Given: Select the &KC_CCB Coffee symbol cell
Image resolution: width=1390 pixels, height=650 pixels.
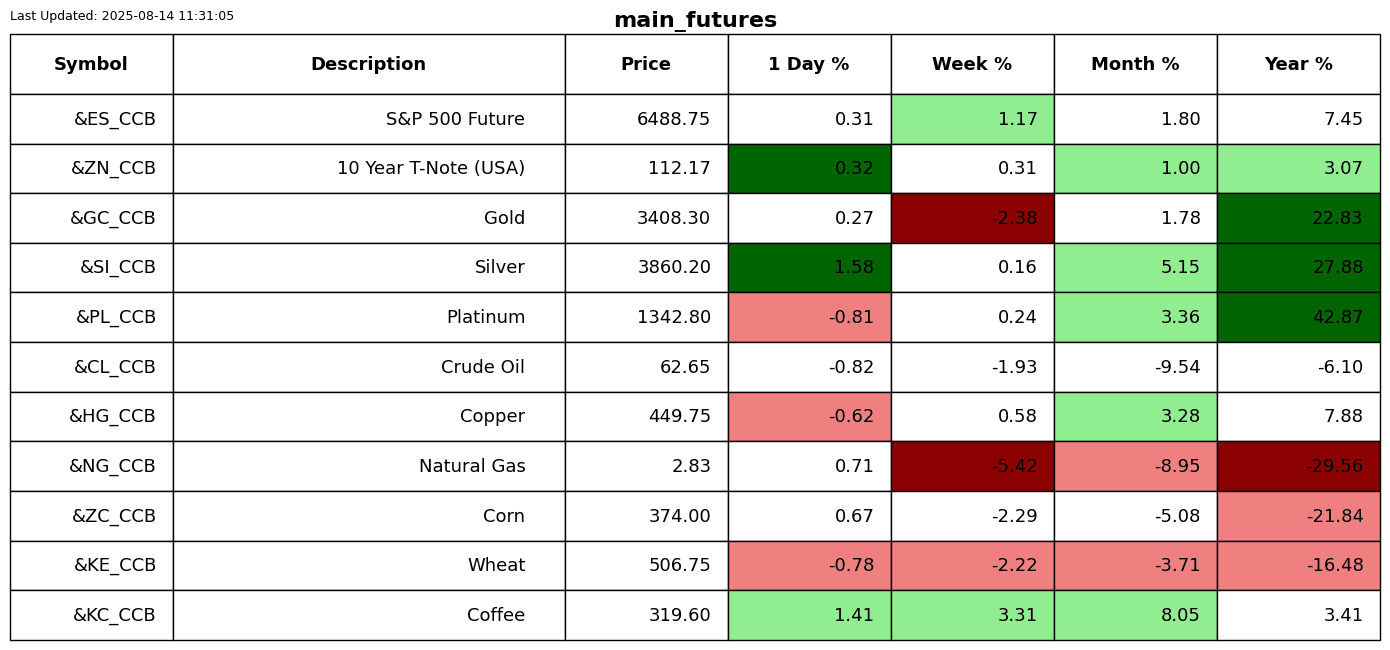Looking at the screenshot, I should (x=91, y=615).
